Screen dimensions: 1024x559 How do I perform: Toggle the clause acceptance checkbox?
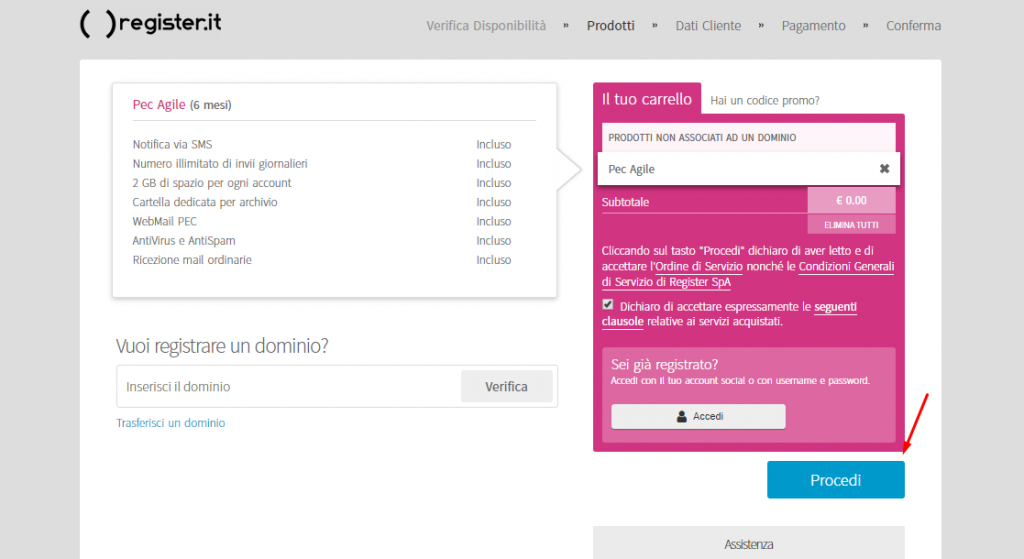click(608, 305)
